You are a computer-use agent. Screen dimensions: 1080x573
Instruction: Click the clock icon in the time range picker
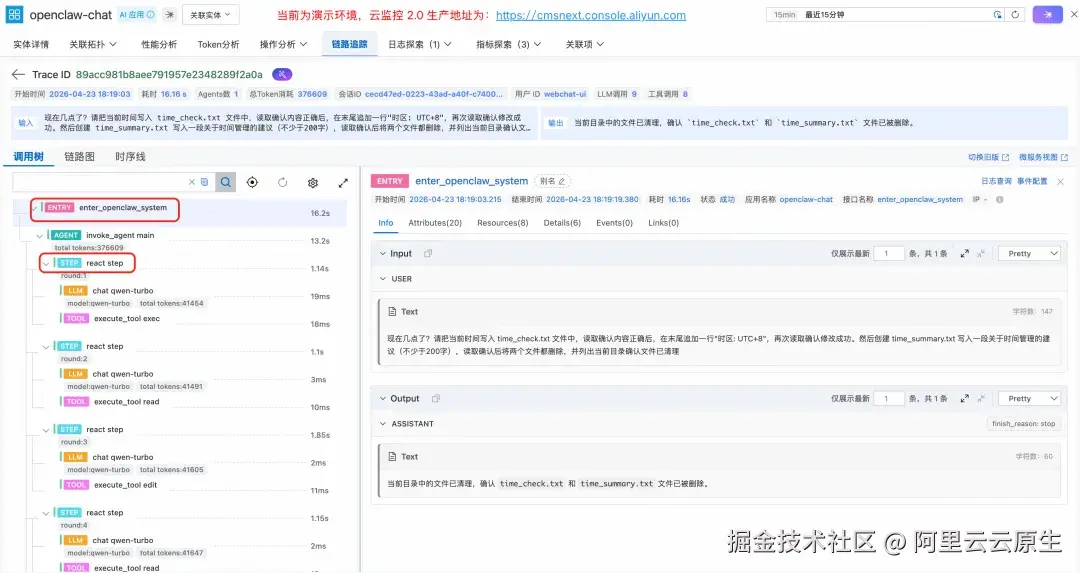click(x=997, y=14)
